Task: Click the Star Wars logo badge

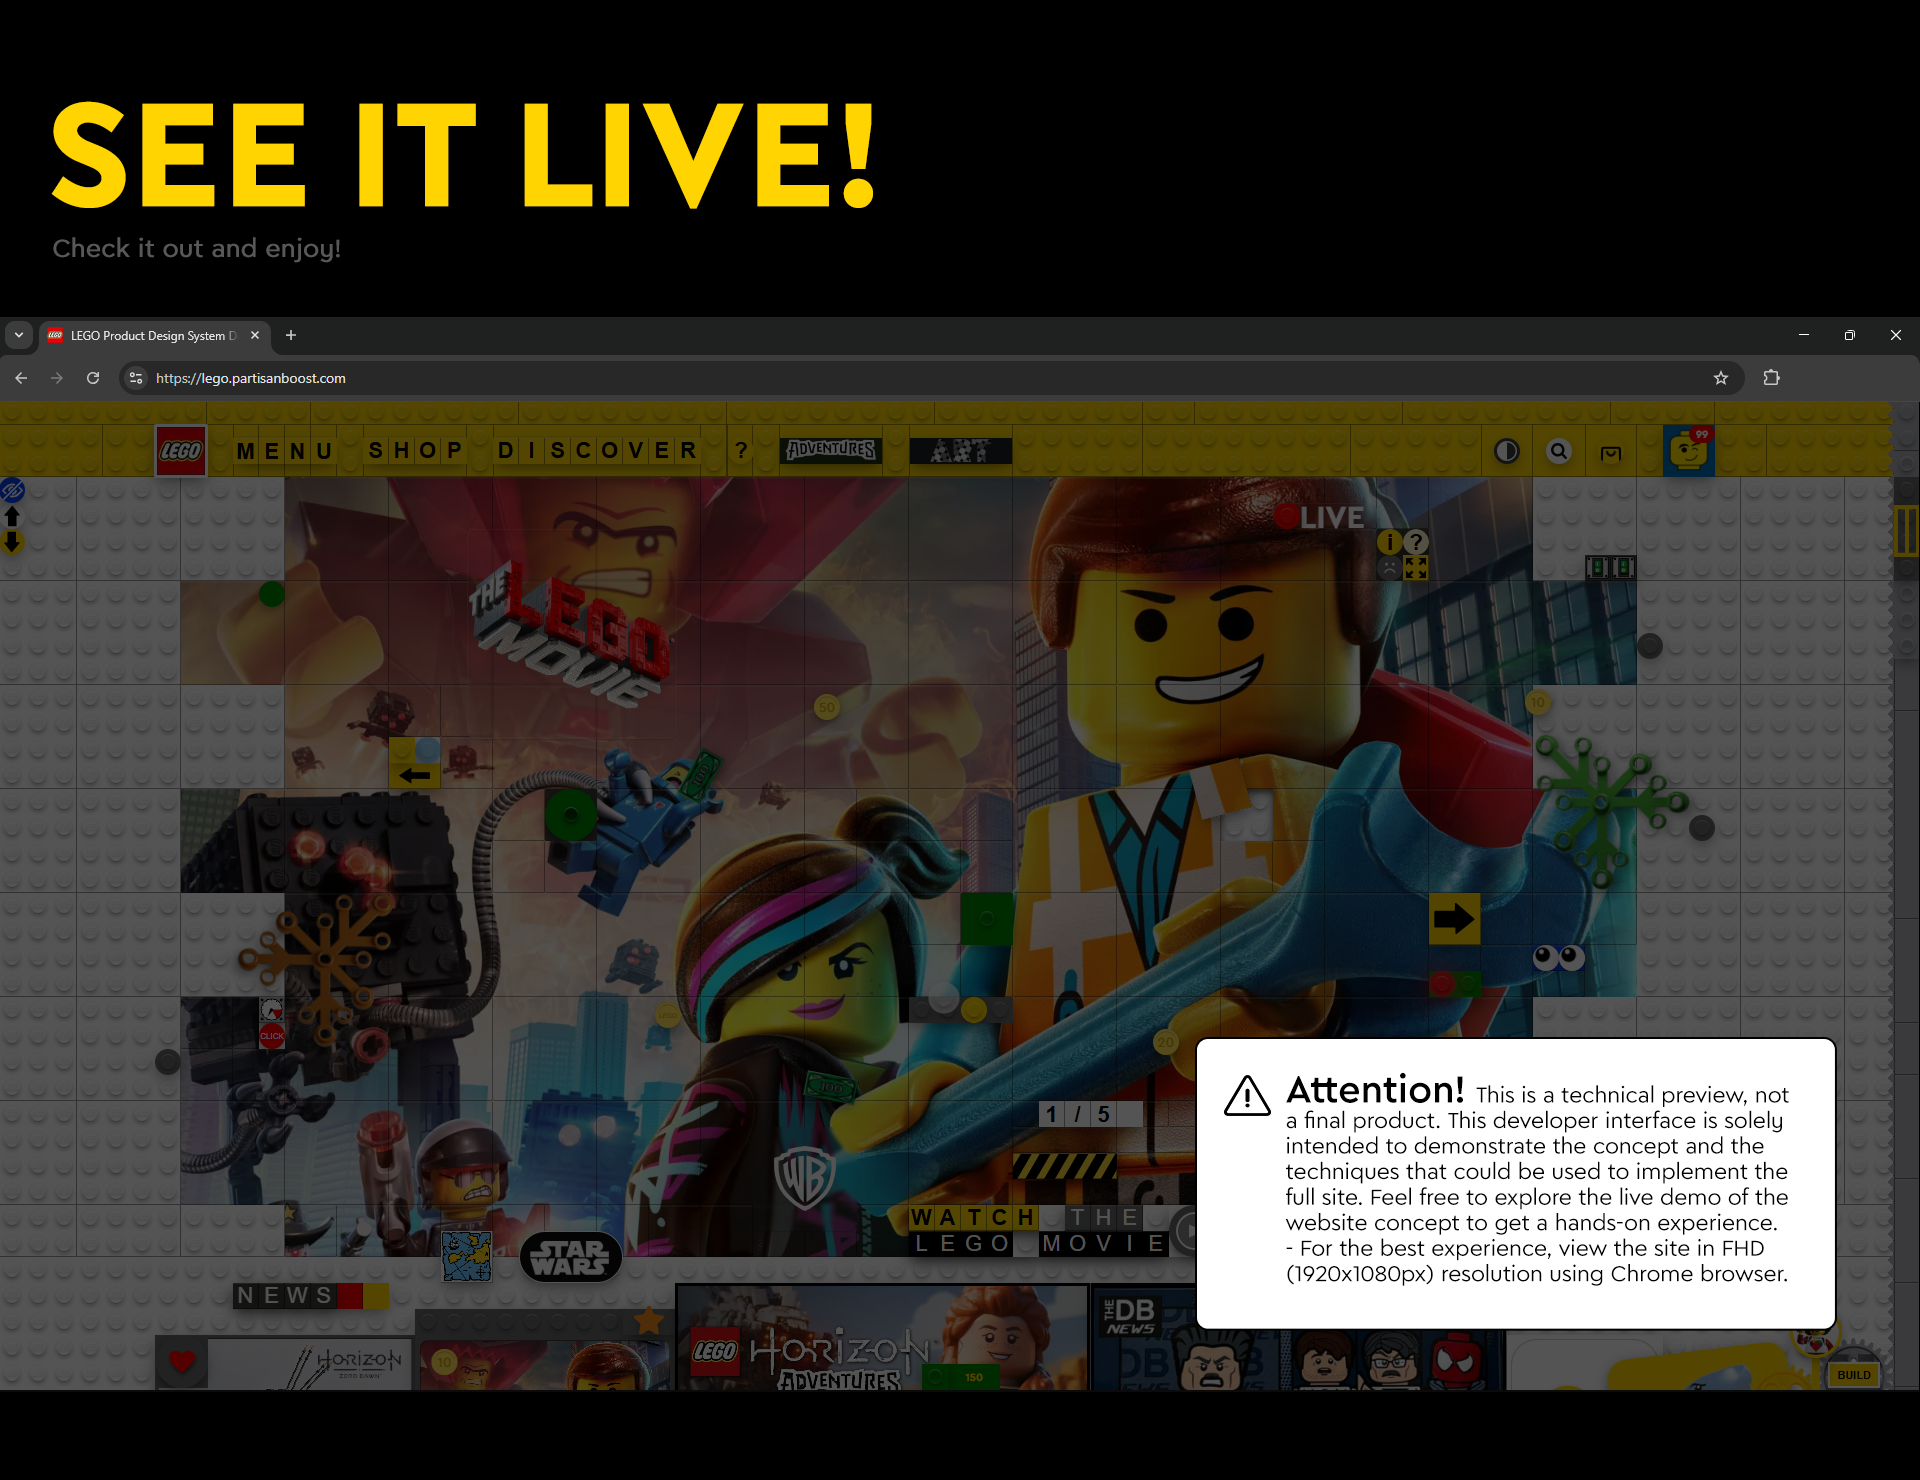Action: [x=570, y=1257]
